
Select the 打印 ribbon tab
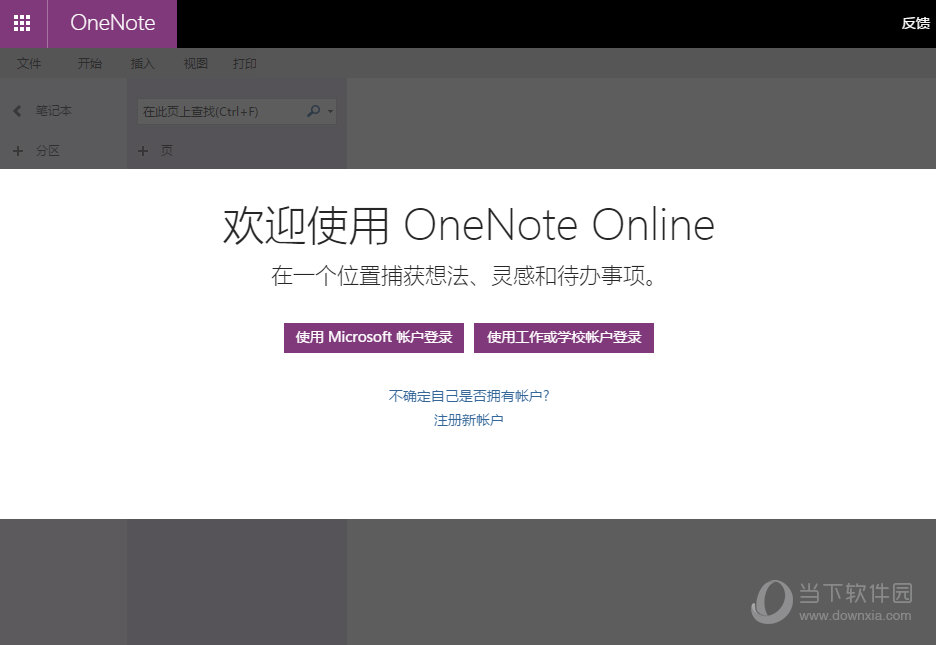[x=245, y=63]
